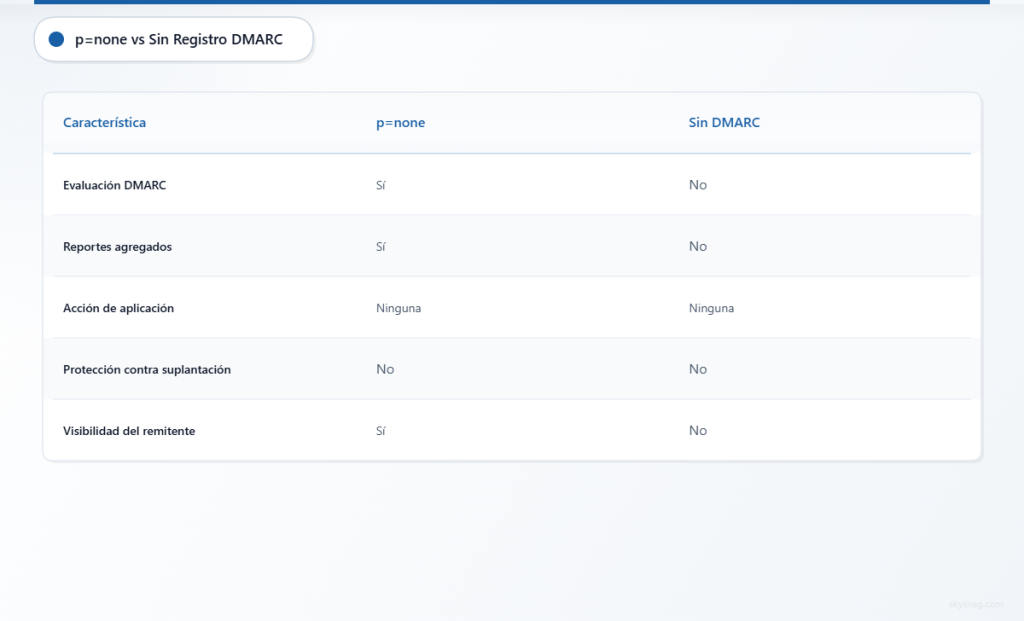Click "Sí" in the Visibilidad del remitente row

pos(381,431)
